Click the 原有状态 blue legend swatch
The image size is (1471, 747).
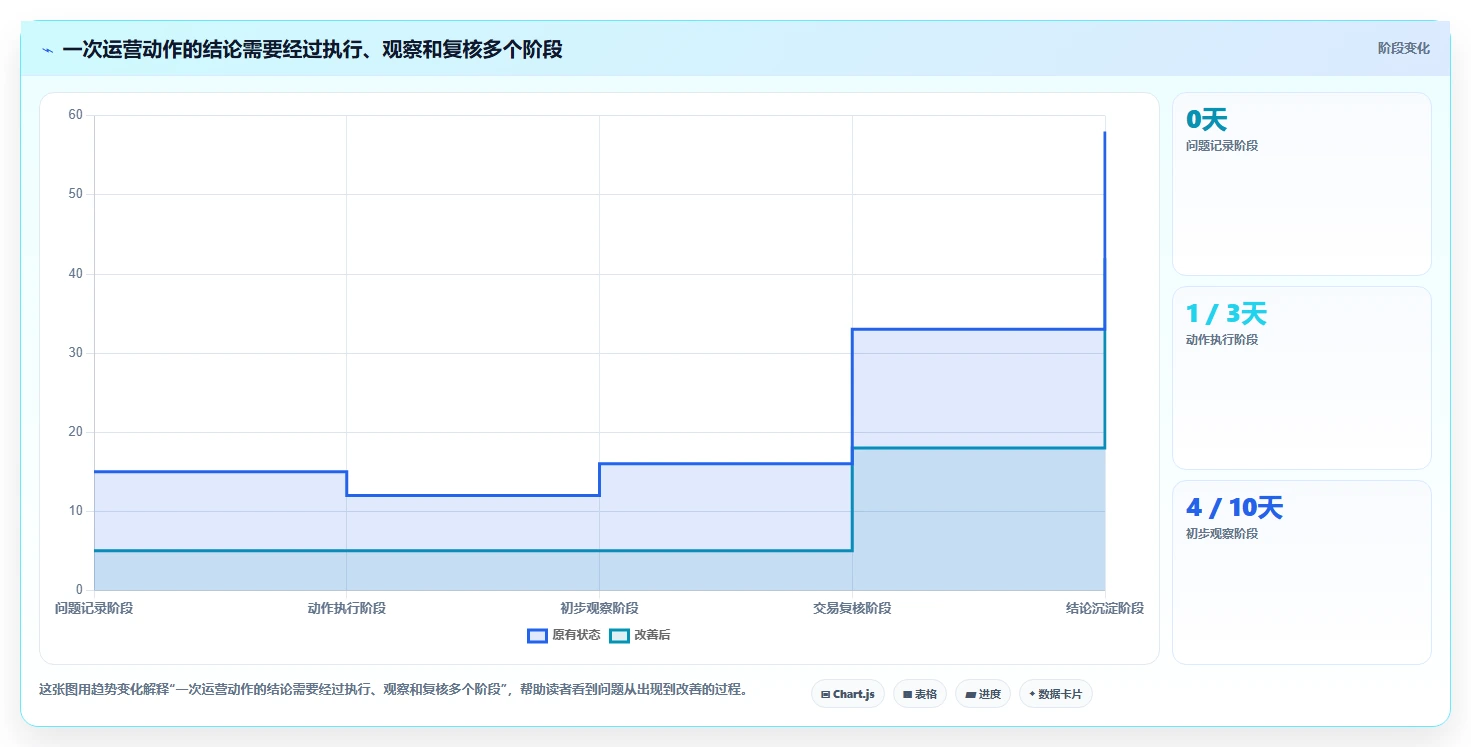tap(537, 635)
